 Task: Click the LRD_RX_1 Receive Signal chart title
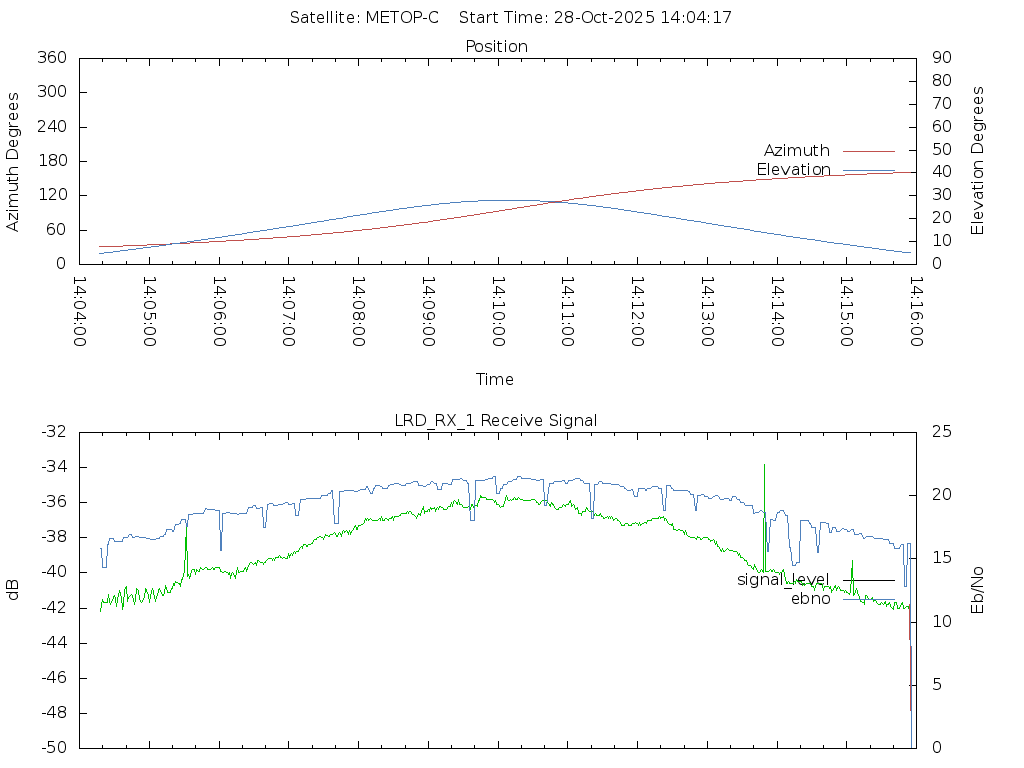496,420
